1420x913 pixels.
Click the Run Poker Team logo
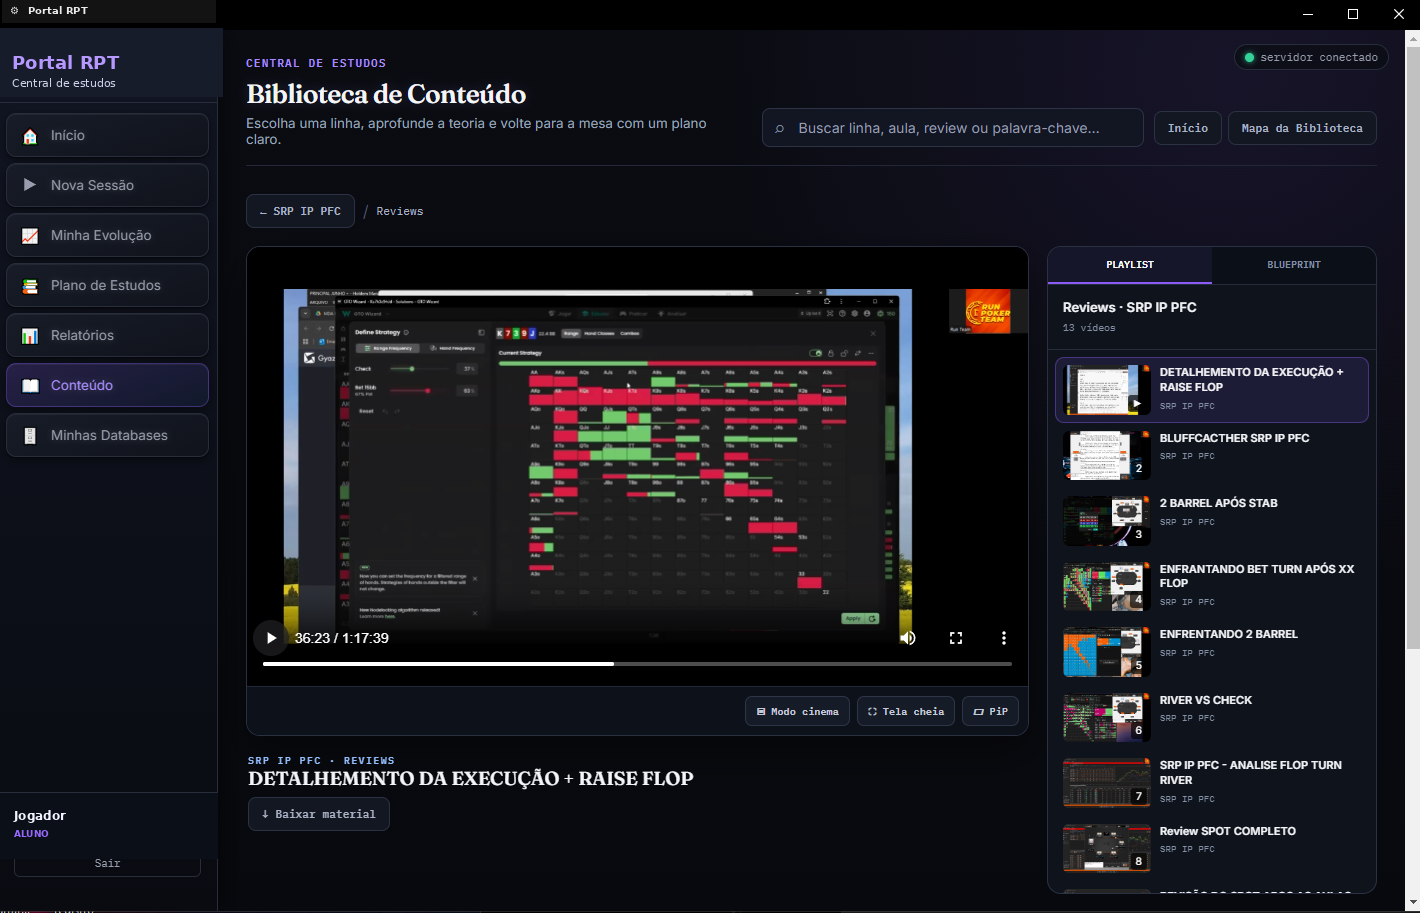point(987,311)
